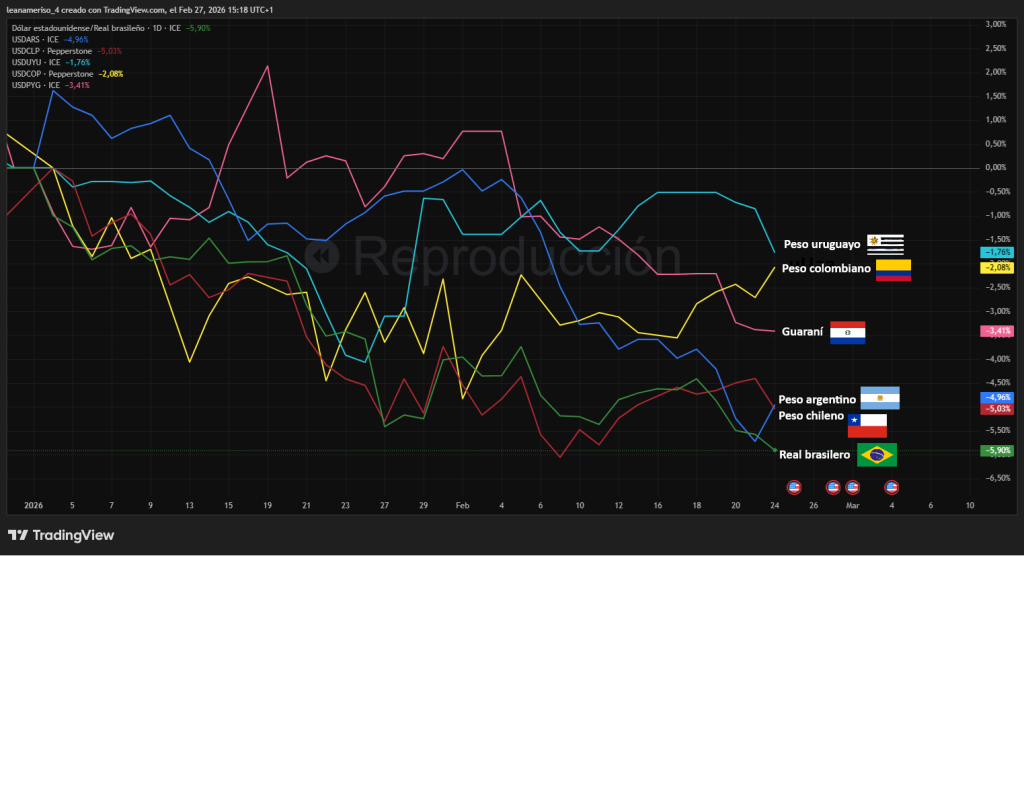This screenshot has width=1024, height=790.
Task: Click the yellow -2,08% price axis label
Action: 997,268
